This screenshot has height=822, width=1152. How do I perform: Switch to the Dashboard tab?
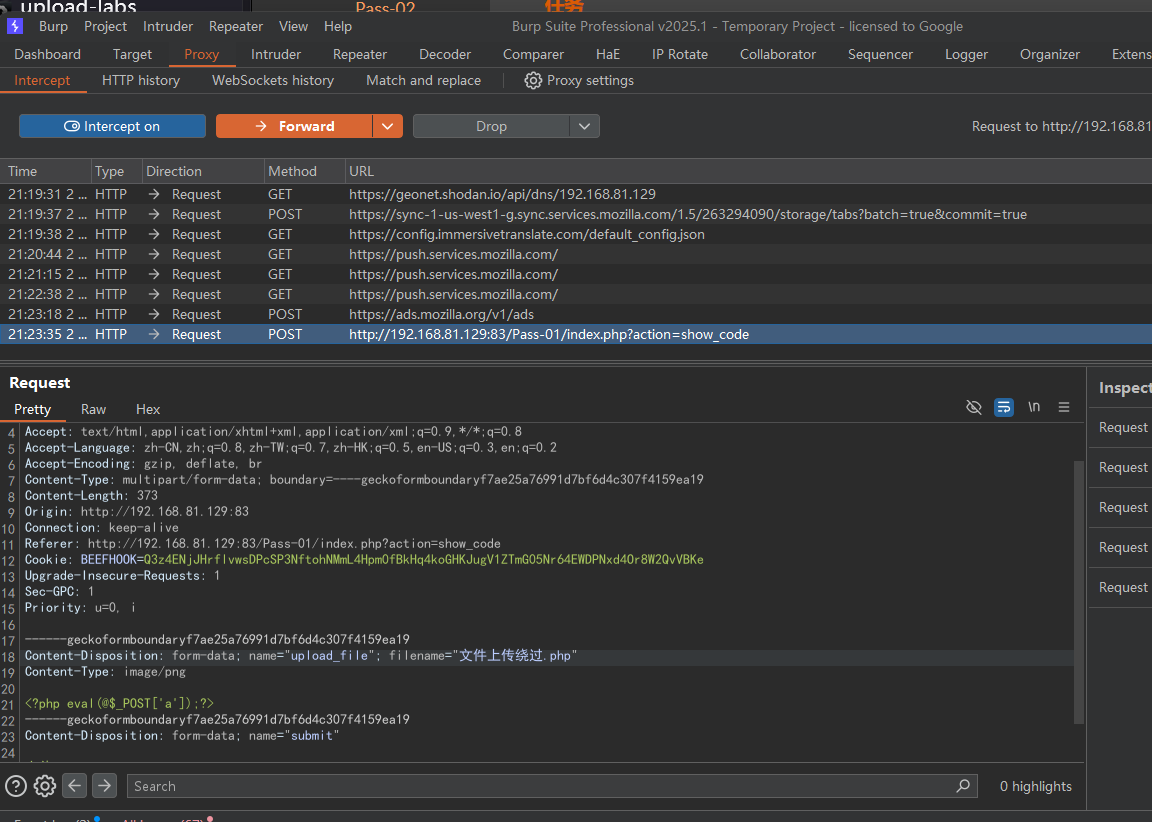coord(47,54)
